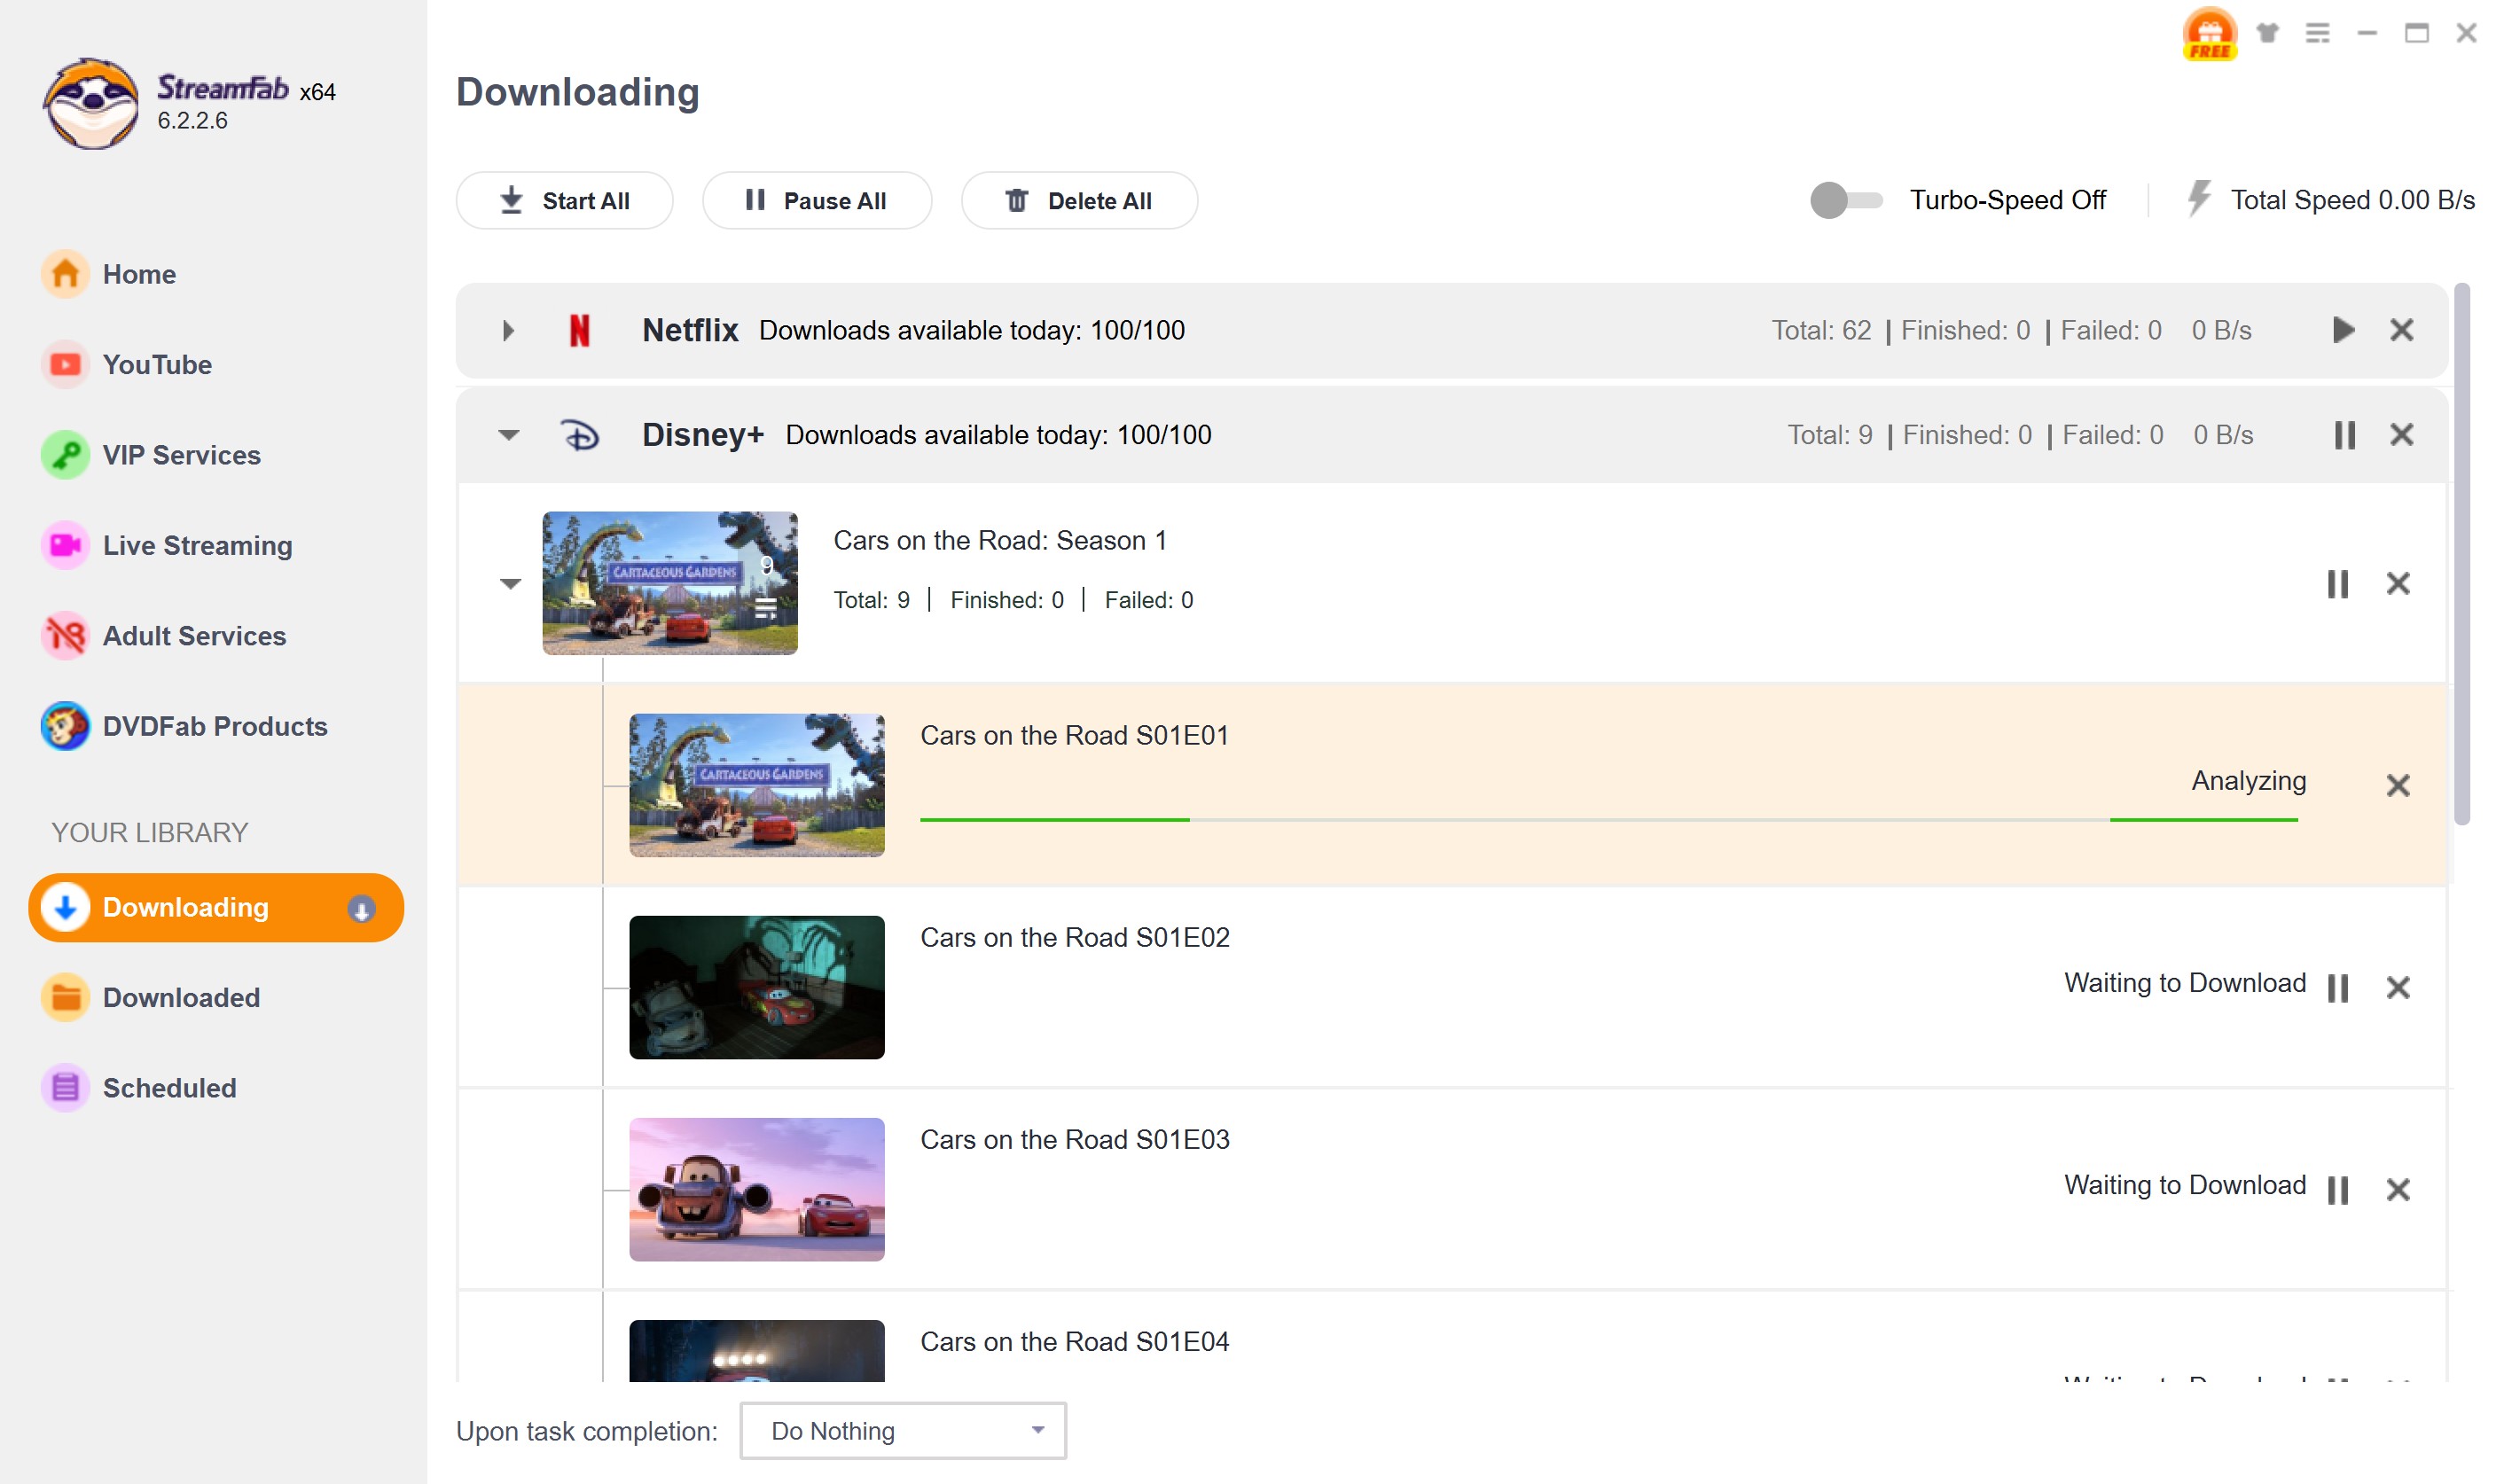Viewport: 2504px width, 1484px height.
Task: Delete Cars on the Road Season 1 task
Action: 2398,584
